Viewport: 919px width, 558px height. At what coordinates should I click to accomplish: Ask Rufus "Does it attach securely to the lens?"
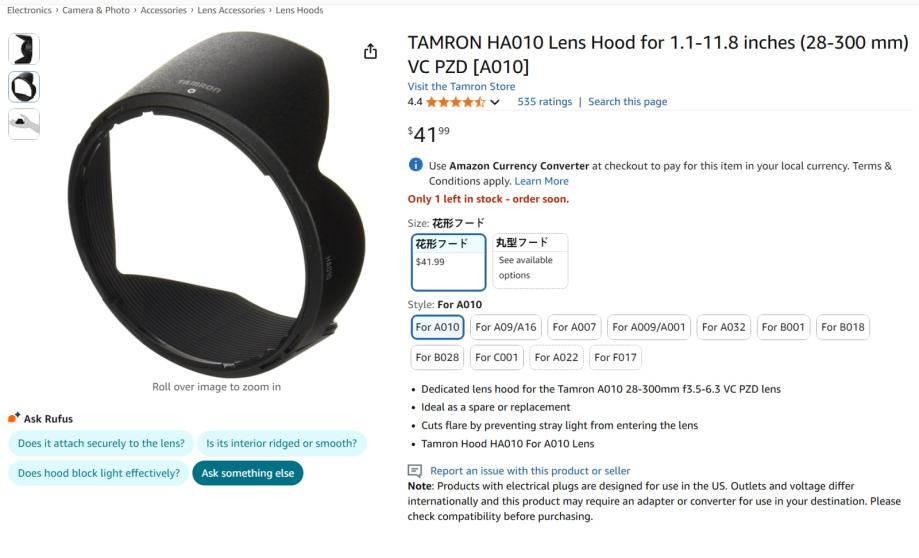(x=101, y=443)
